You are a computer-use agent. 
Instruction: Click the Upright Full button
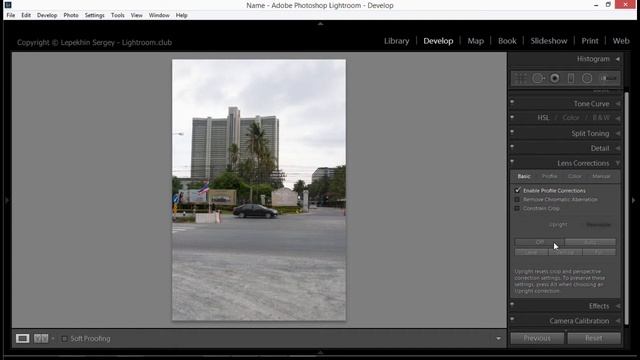(x=599, y=252)
